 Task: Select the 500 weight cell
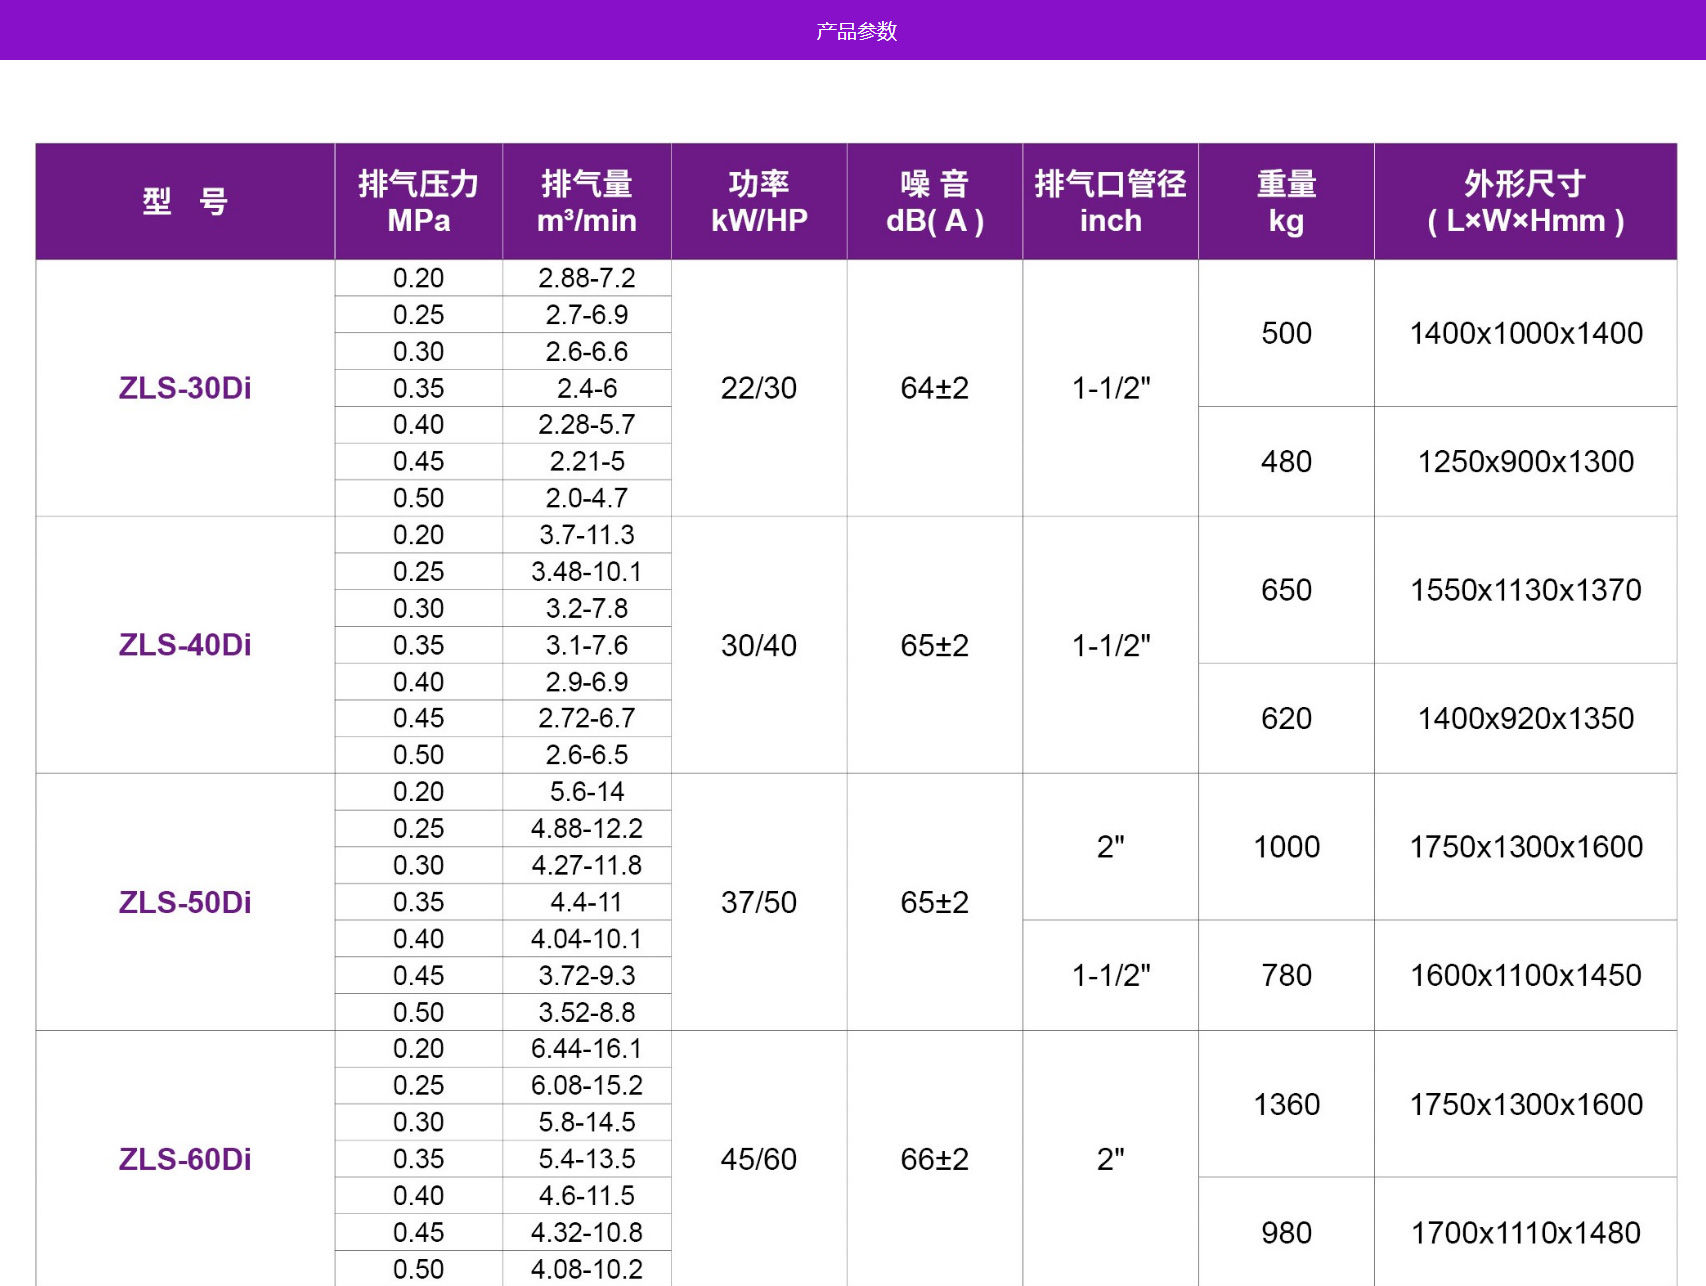click(1287, 333)
